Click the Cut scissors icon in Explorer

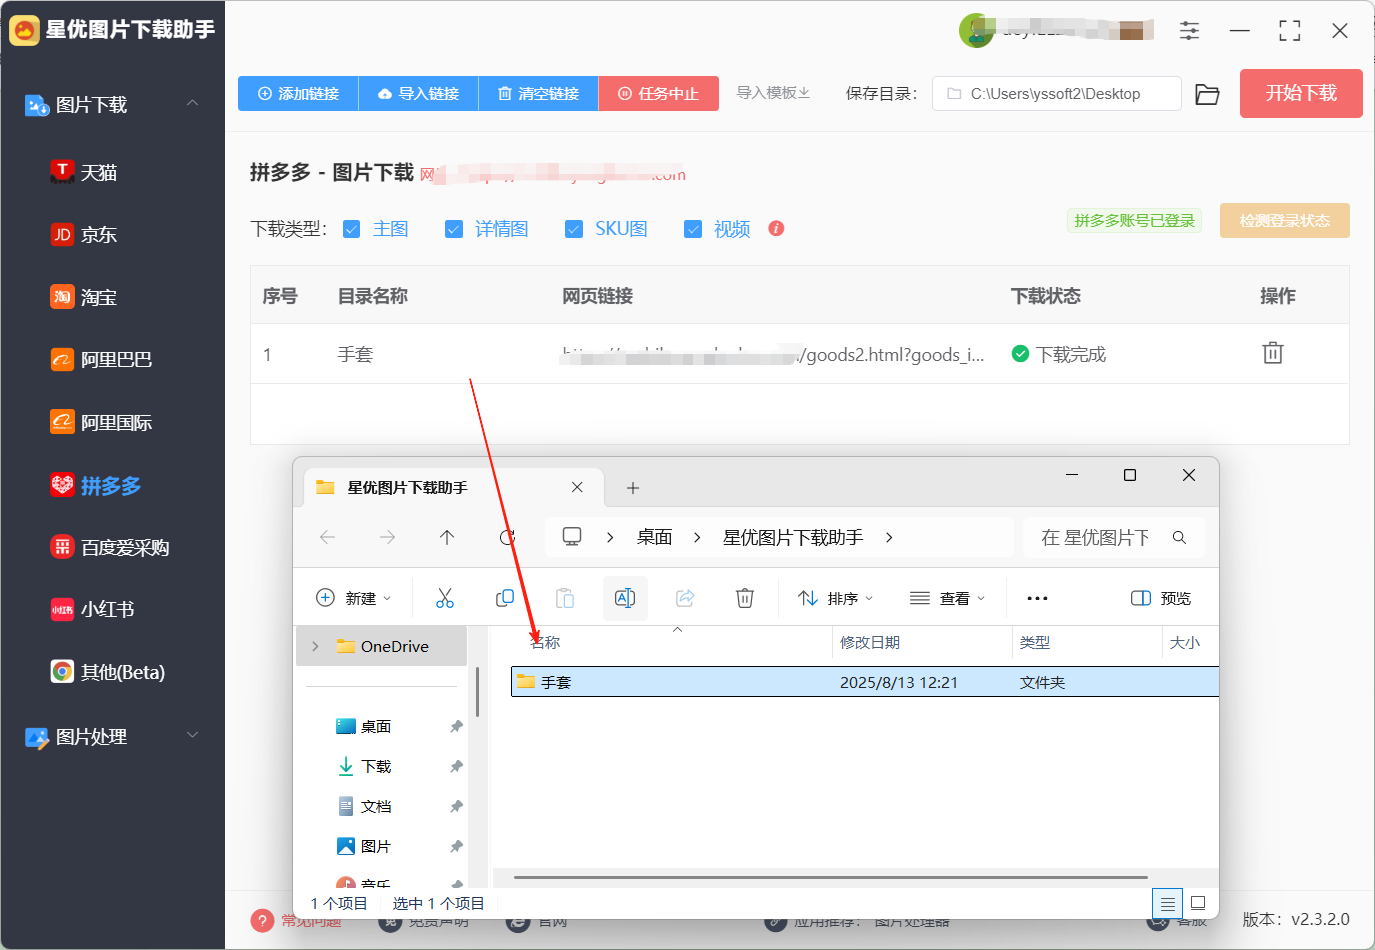pos(445,598)
